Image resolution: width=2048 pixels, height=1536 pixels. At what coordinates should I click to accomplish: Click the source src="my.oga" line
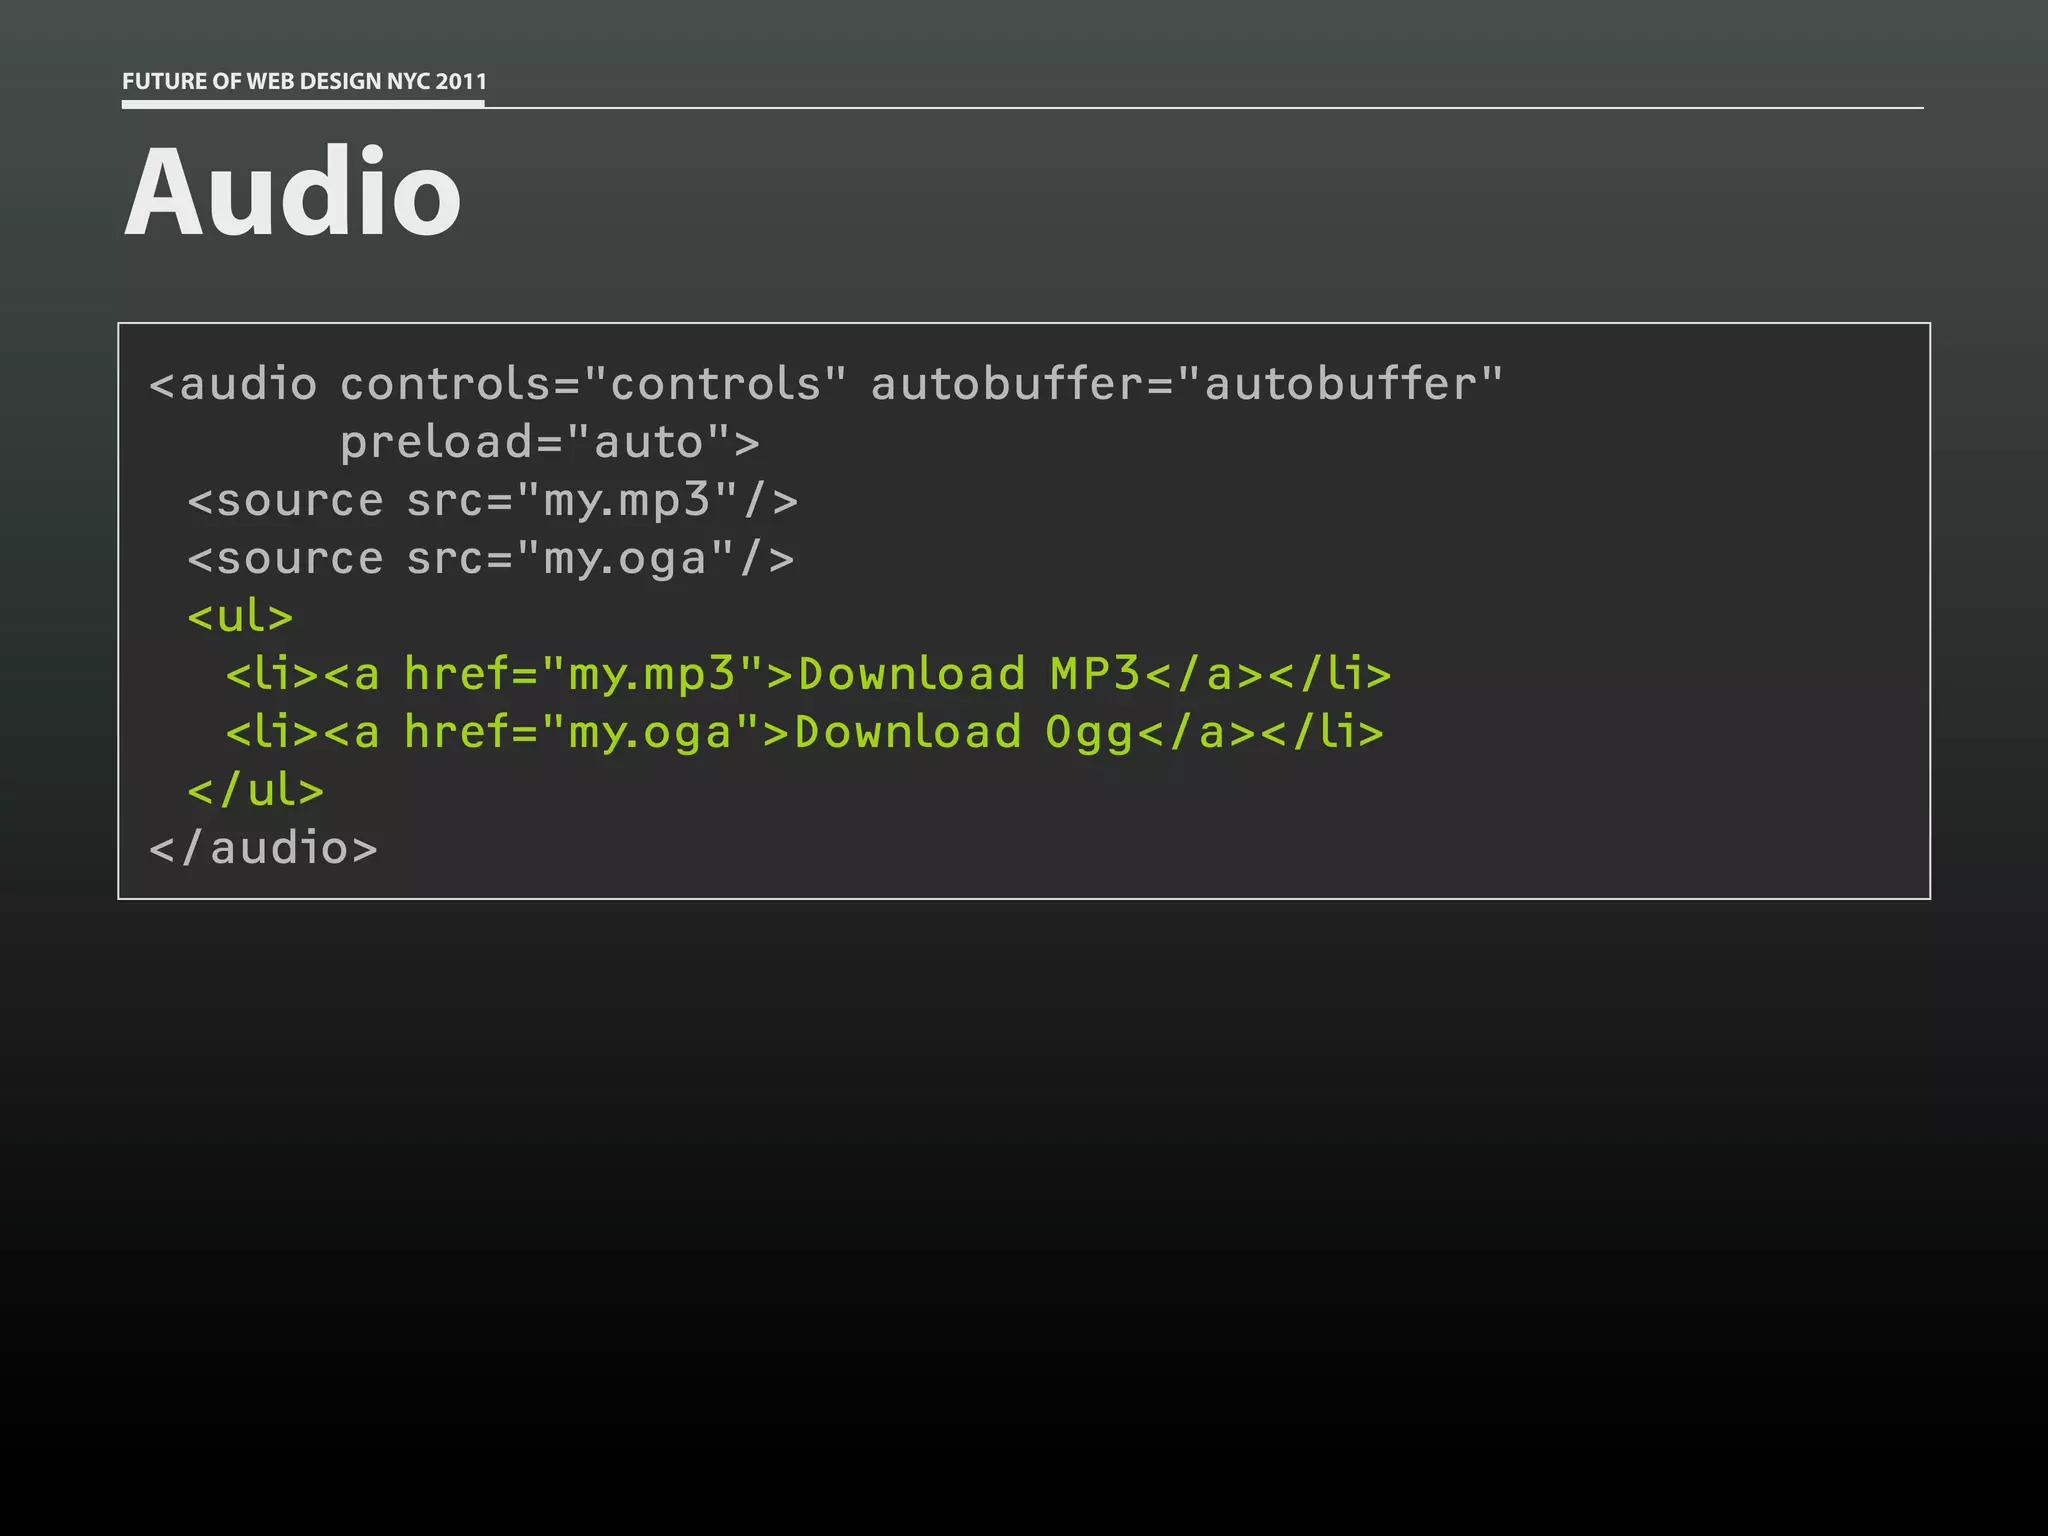(x=490, y=558)
